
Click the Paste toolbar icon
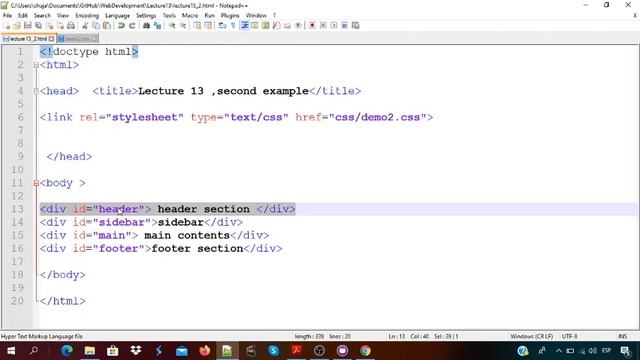point(107,26)
